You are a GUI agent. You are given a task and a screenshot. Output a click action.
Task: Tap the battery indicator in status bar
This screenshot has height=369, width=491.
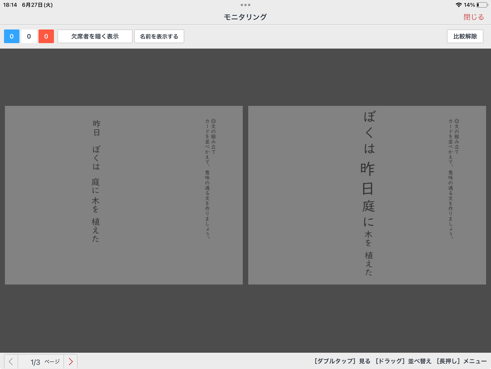click(482, 5)
